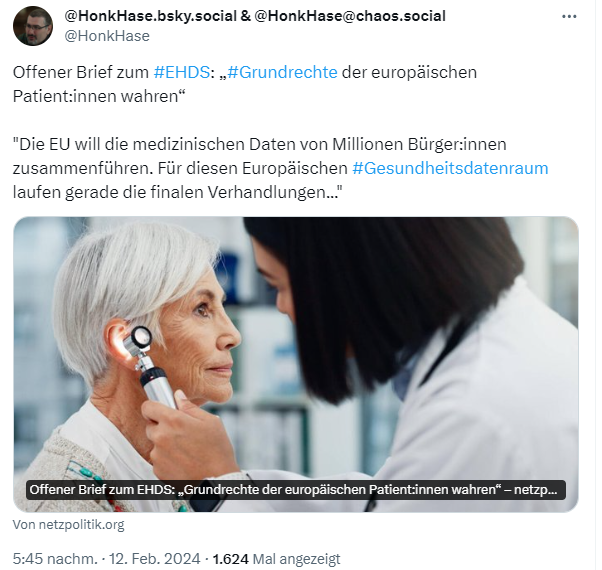
Task: Open the #EHDS hashtag
Action: [182, 72]
